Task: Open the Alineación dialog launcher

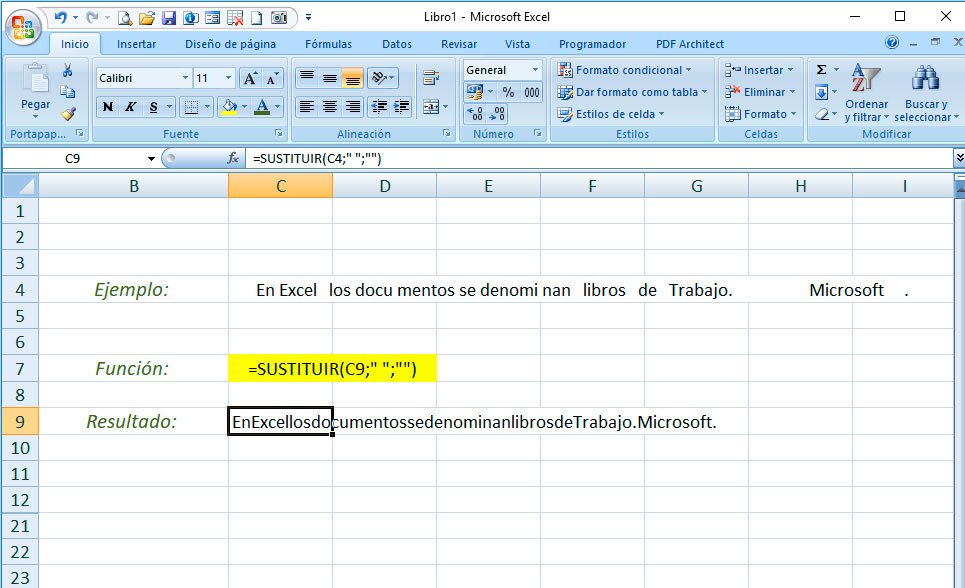Action: click(x=447, y=133)
